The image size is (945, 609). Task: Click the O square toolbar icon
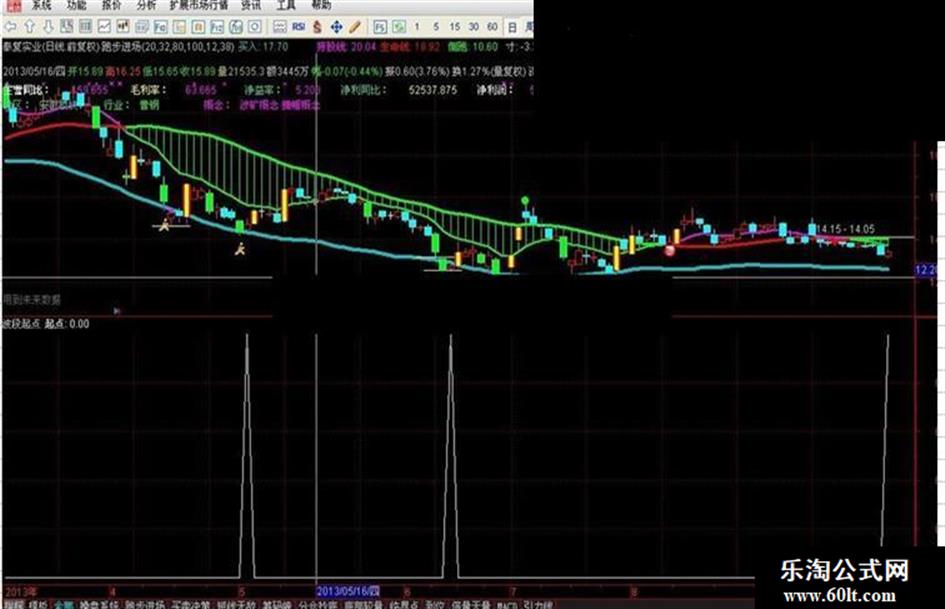pyautogui.click(x=255, y=27)
